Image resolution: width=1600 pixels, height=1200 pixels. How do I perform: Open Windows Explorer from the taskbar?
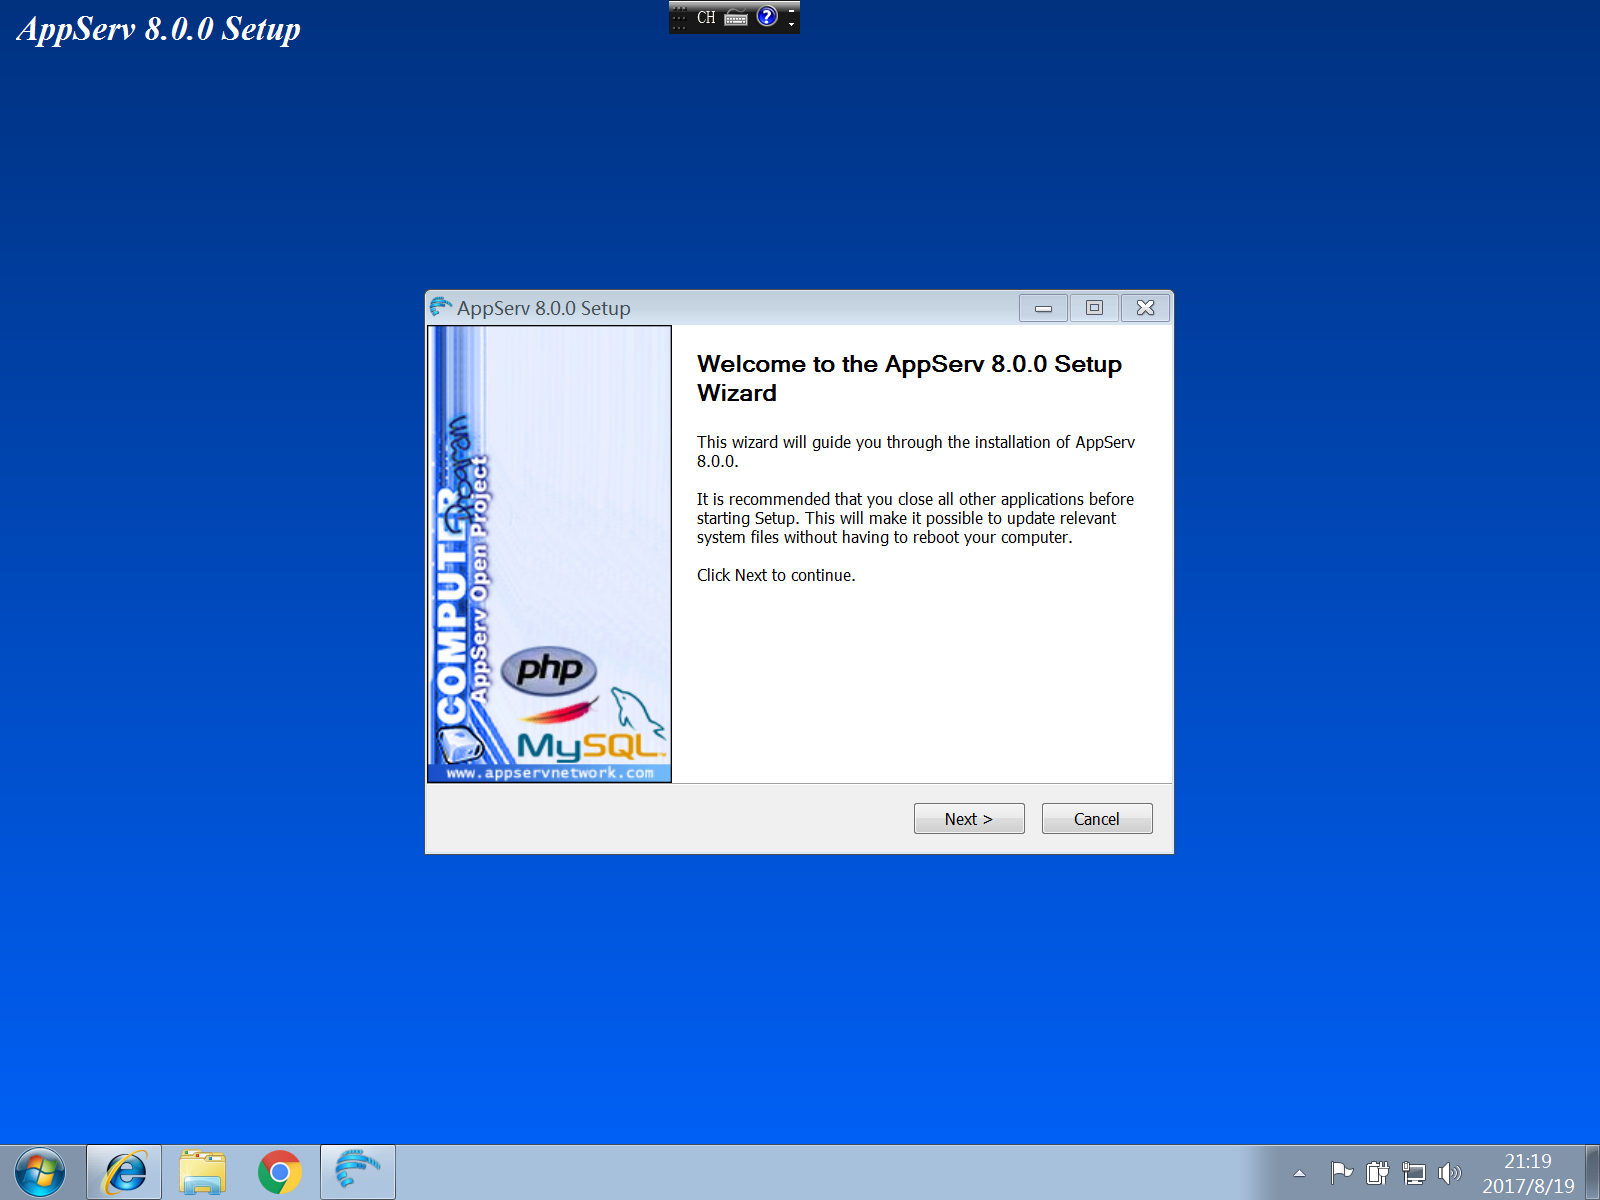coord(202,1172)
